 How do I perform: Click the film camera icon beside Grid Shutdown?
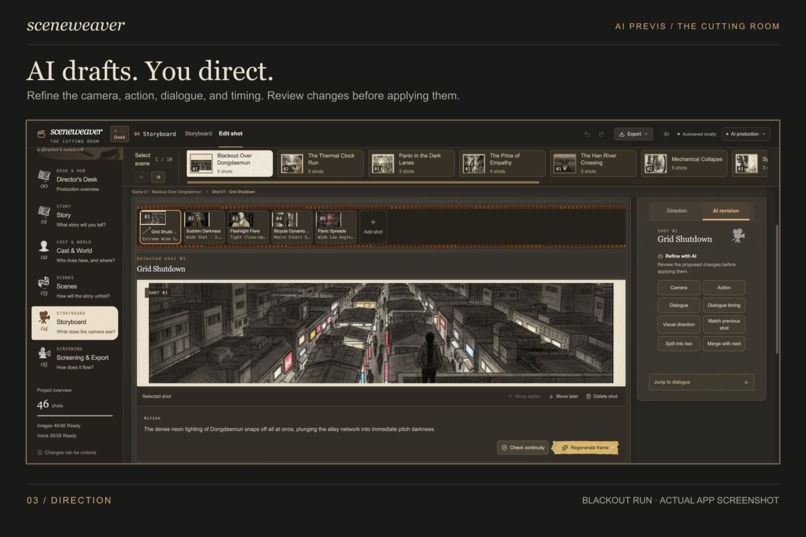[738, 236]
